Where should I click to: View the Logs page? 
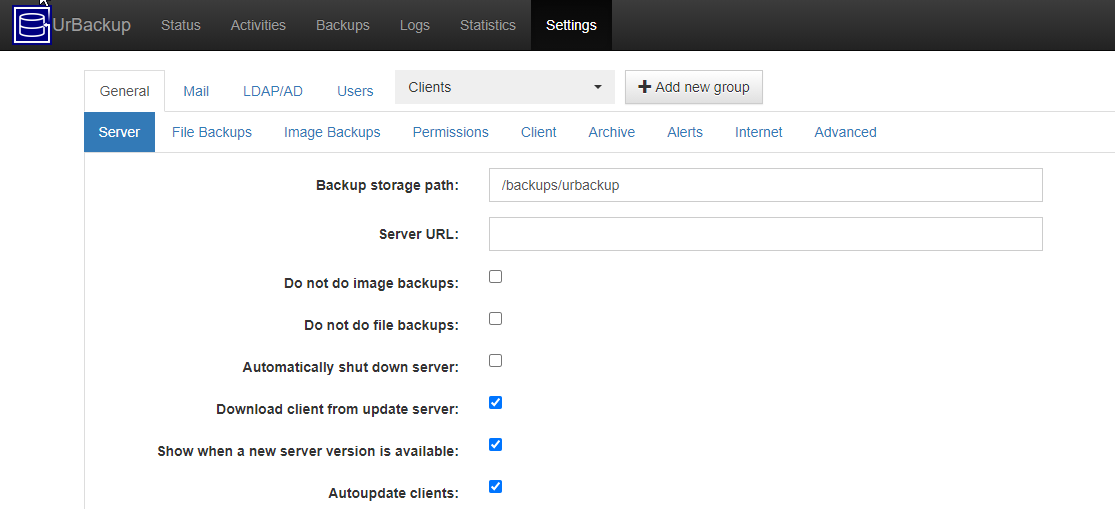tap(415, 26)
